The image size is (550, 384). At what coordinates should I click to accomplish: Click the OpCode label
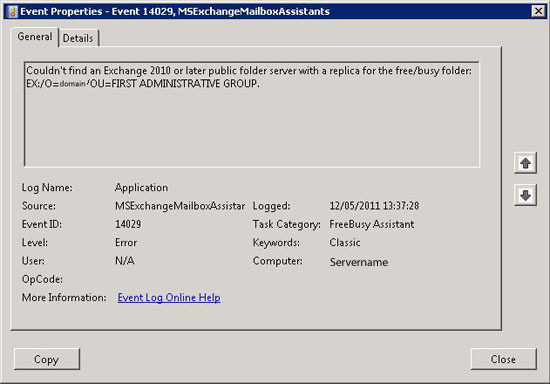pyautogui.click(x=42, y=279)
